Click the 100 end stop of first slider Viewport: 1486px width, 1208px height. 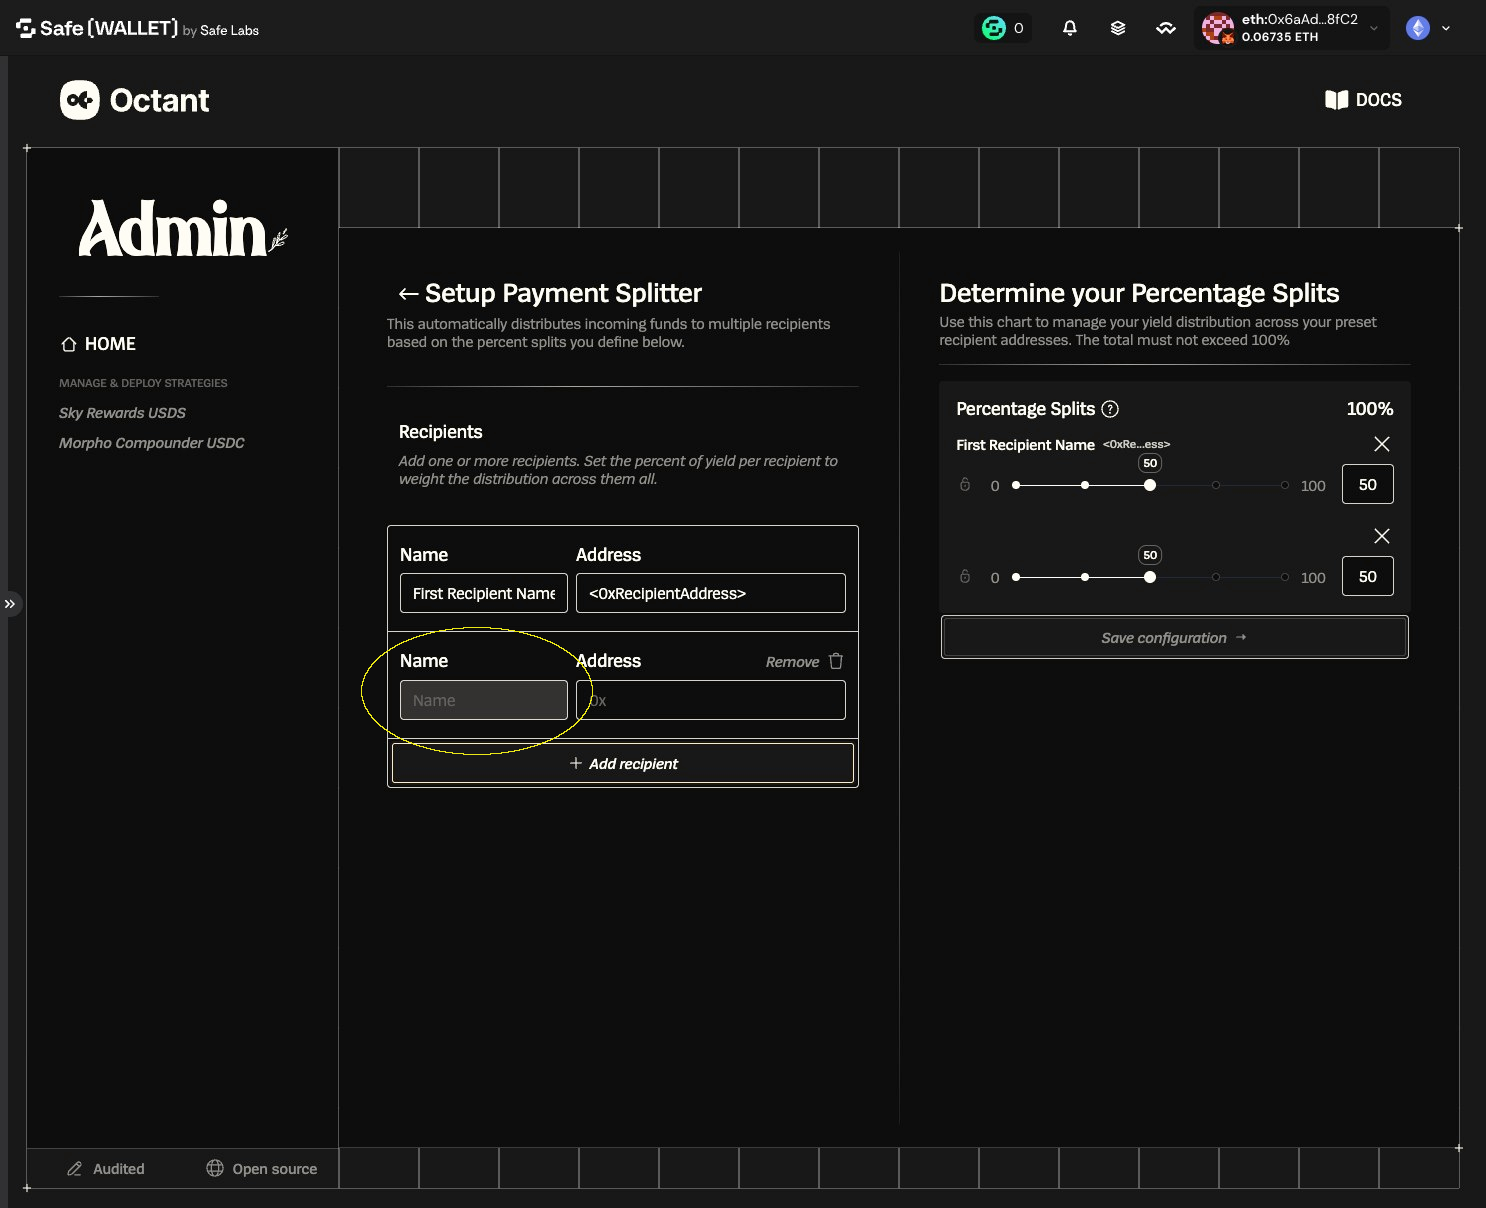coord(1285,485)
